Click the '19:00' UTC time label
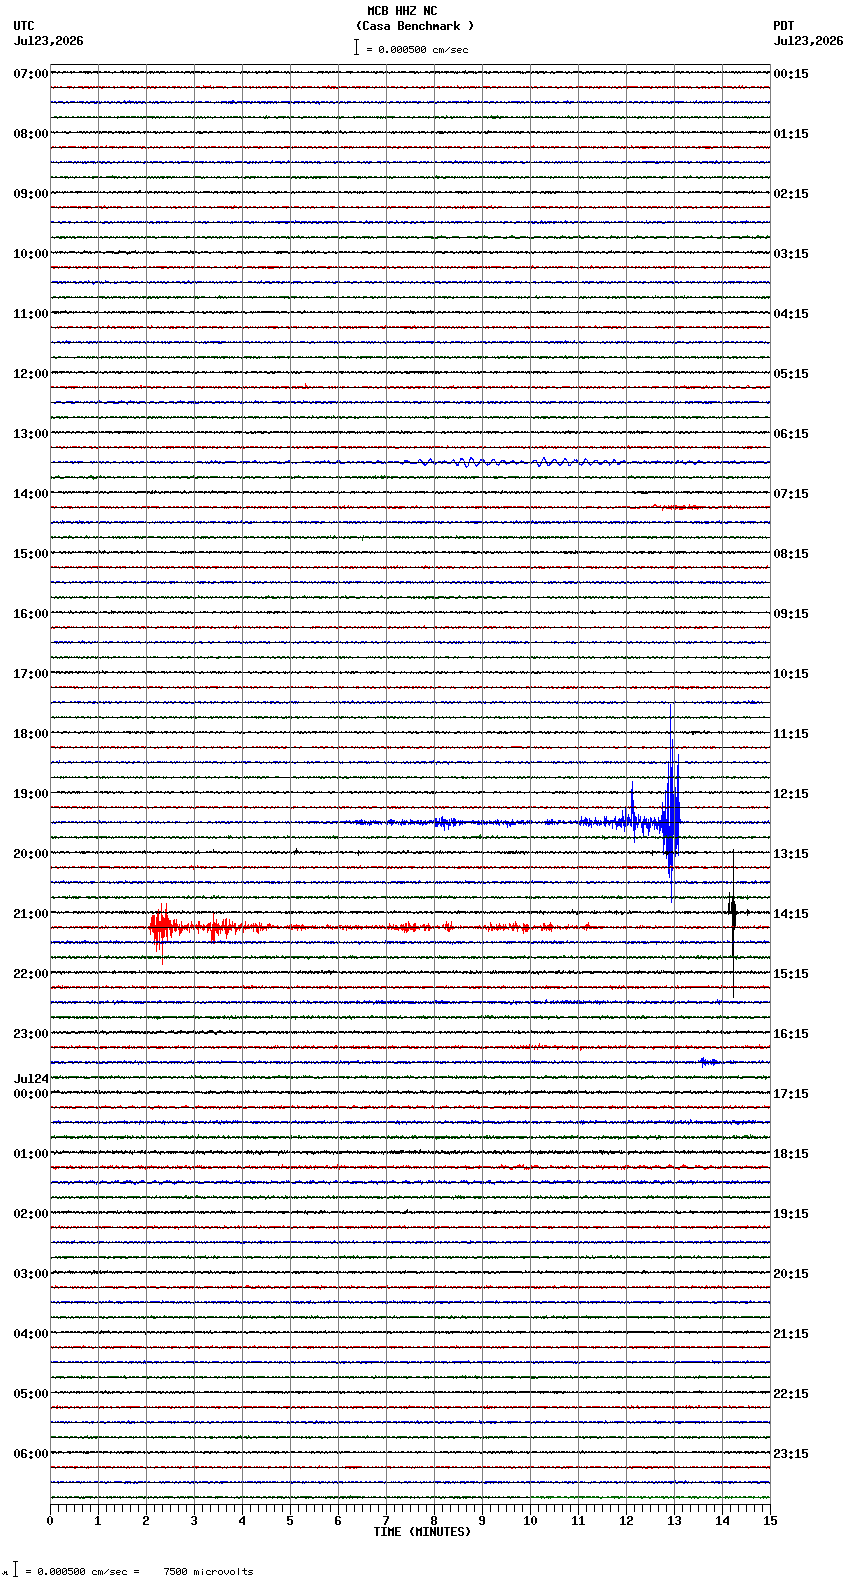The height and width of the screenshot is (1584, 850). [31, 794]
